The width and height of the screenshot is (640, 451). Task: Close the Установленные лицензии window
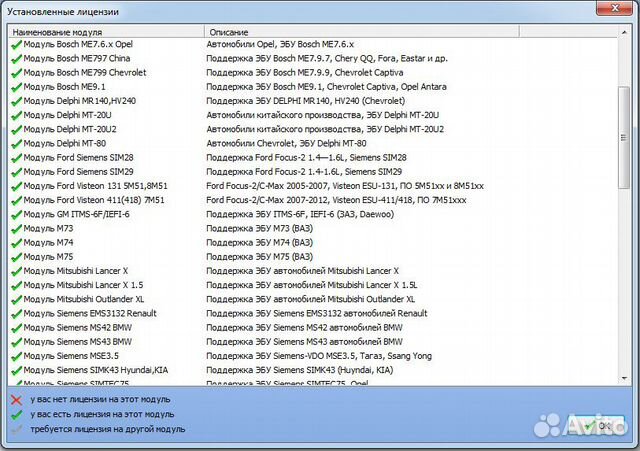click(x=615, y=8)
